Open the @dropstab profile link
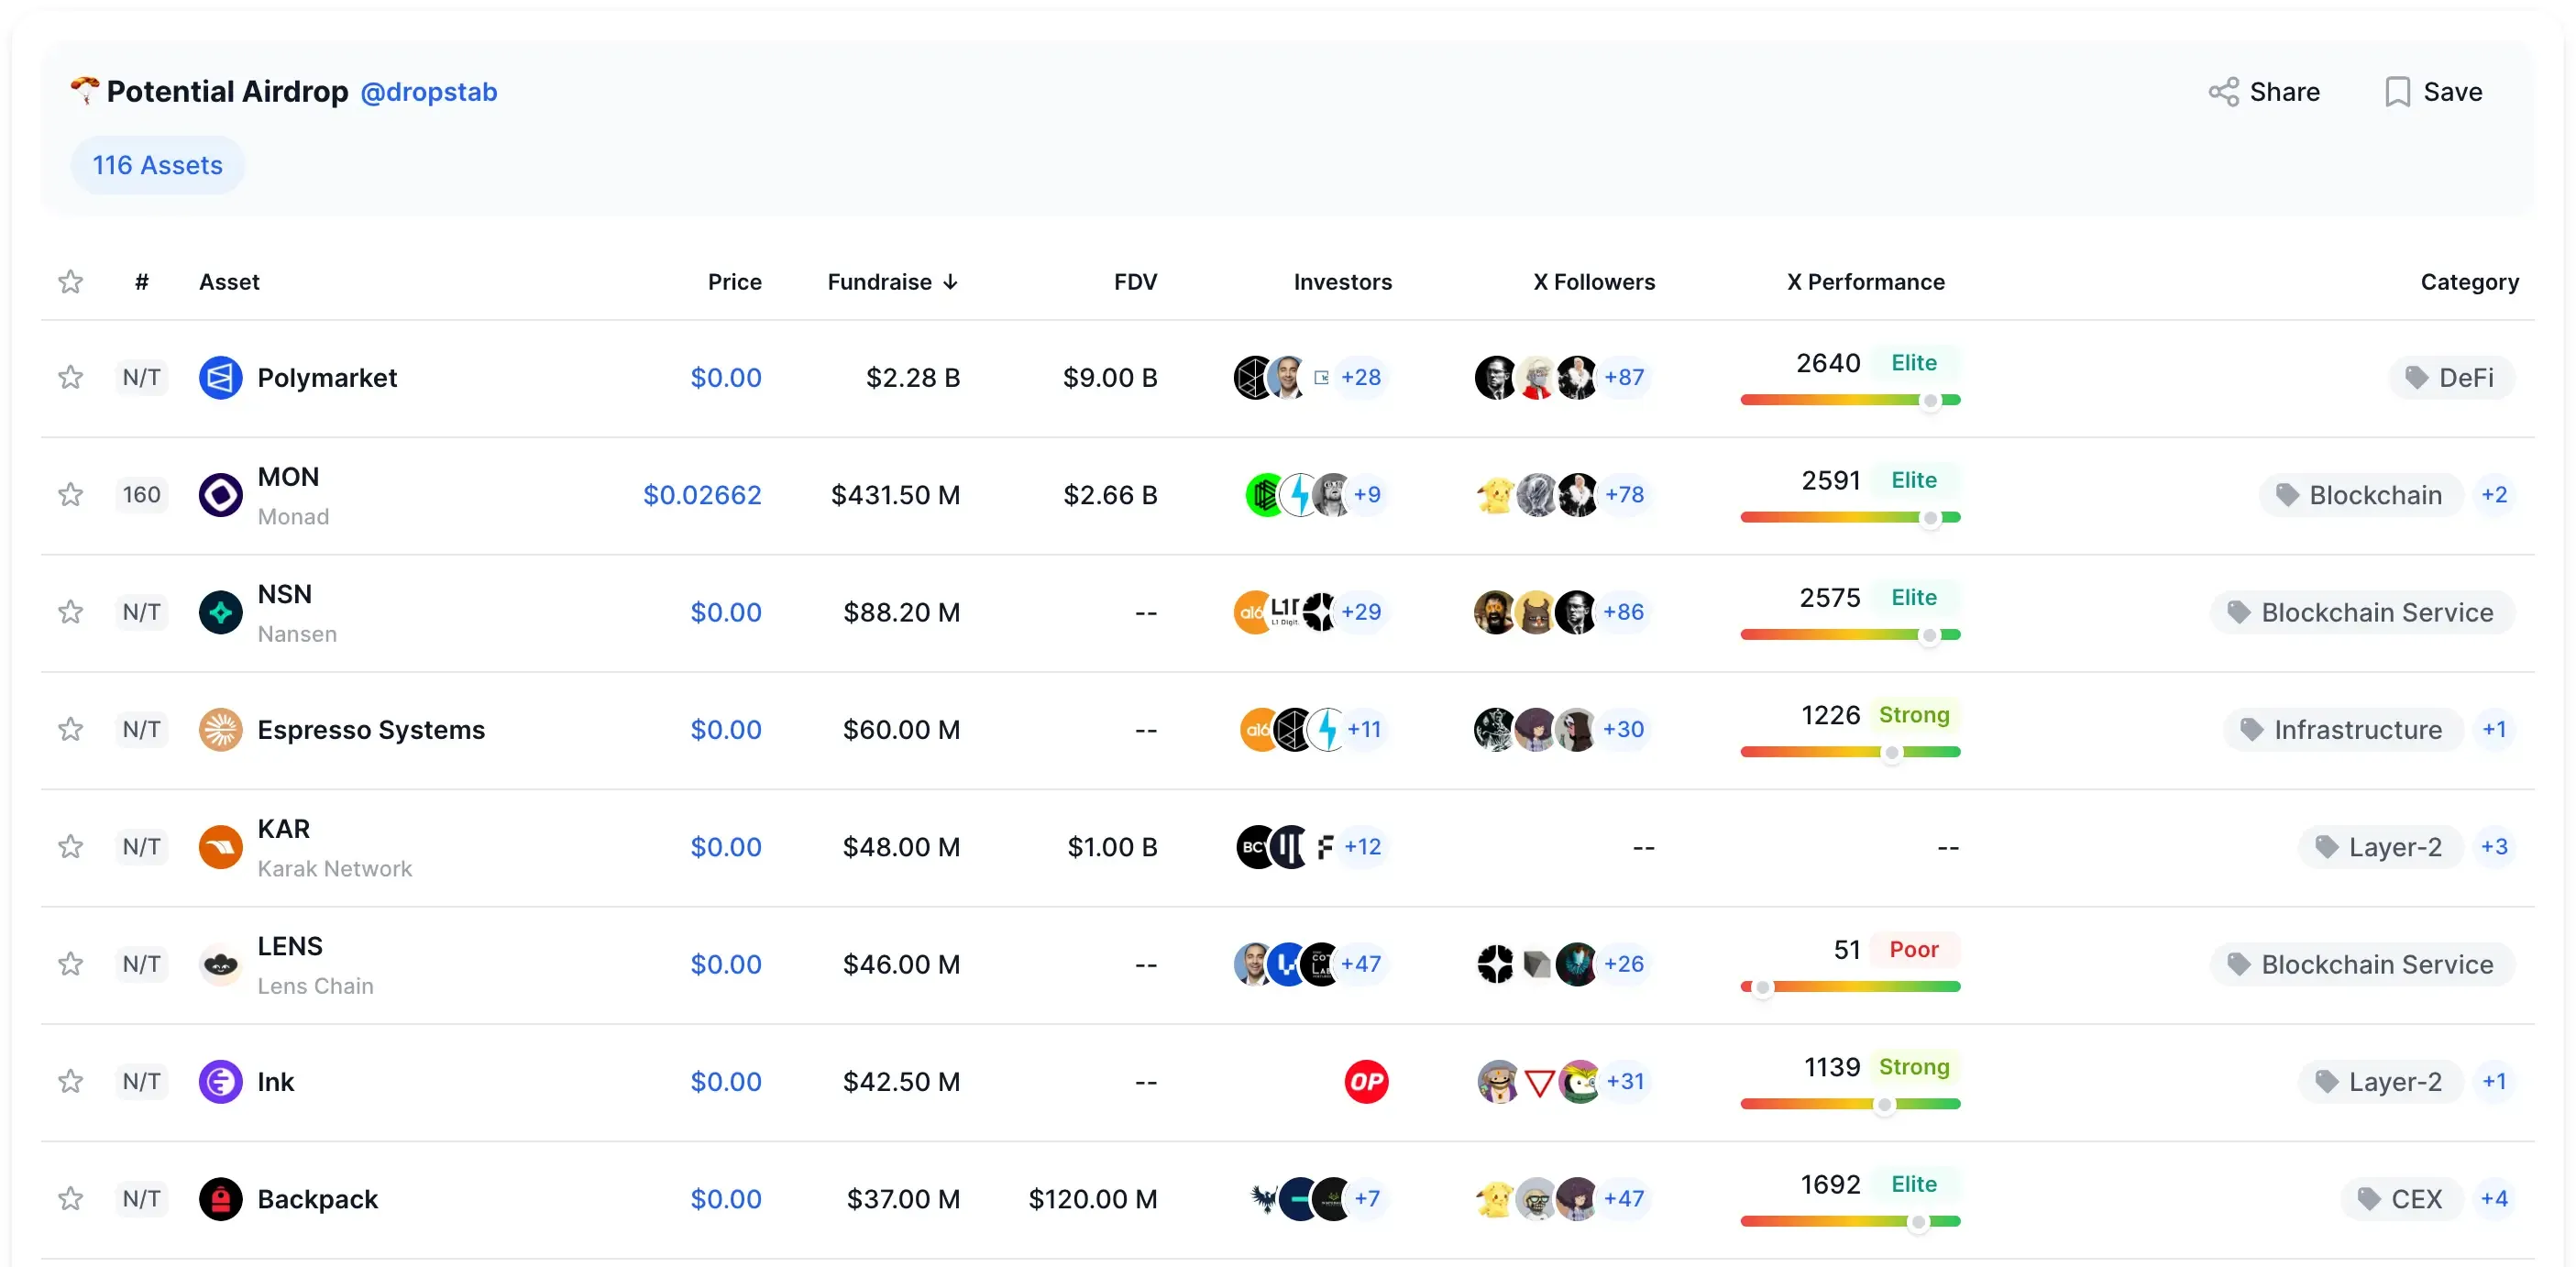This screenshot has height=1267, width=2576. [x=428, y=91]
